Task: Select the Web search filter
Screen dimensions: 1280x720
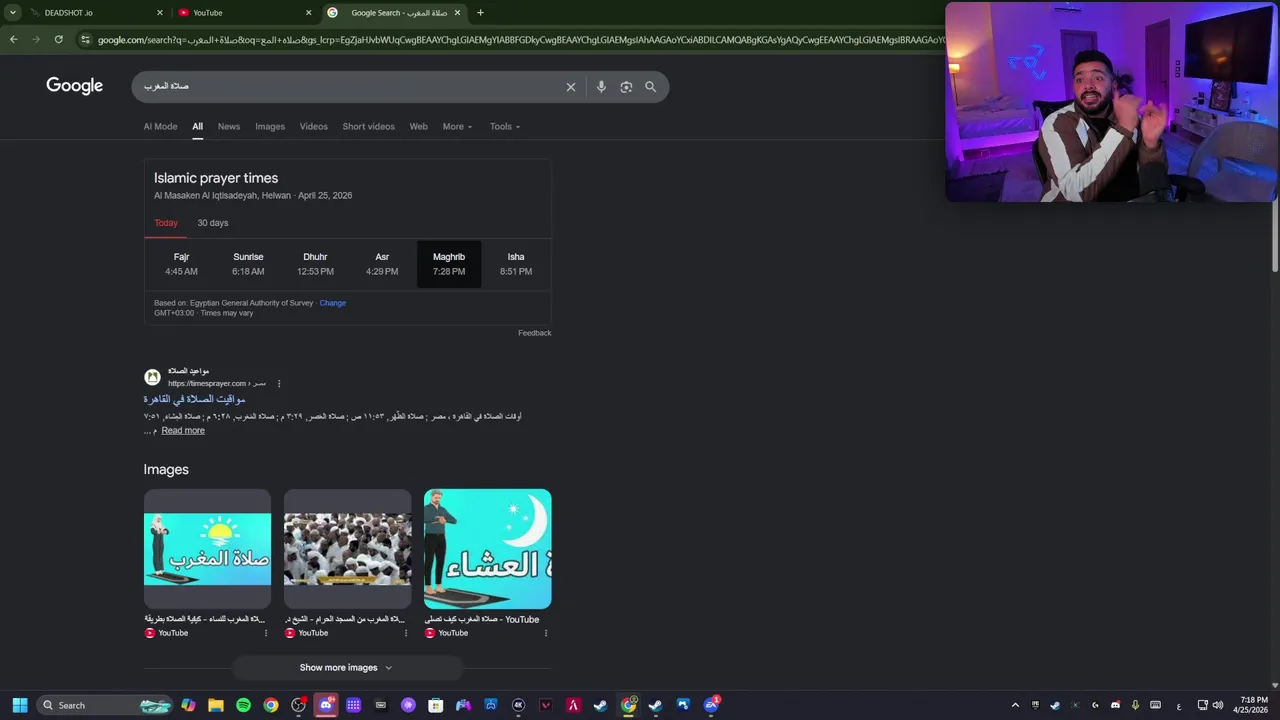Action: point(418,127)
